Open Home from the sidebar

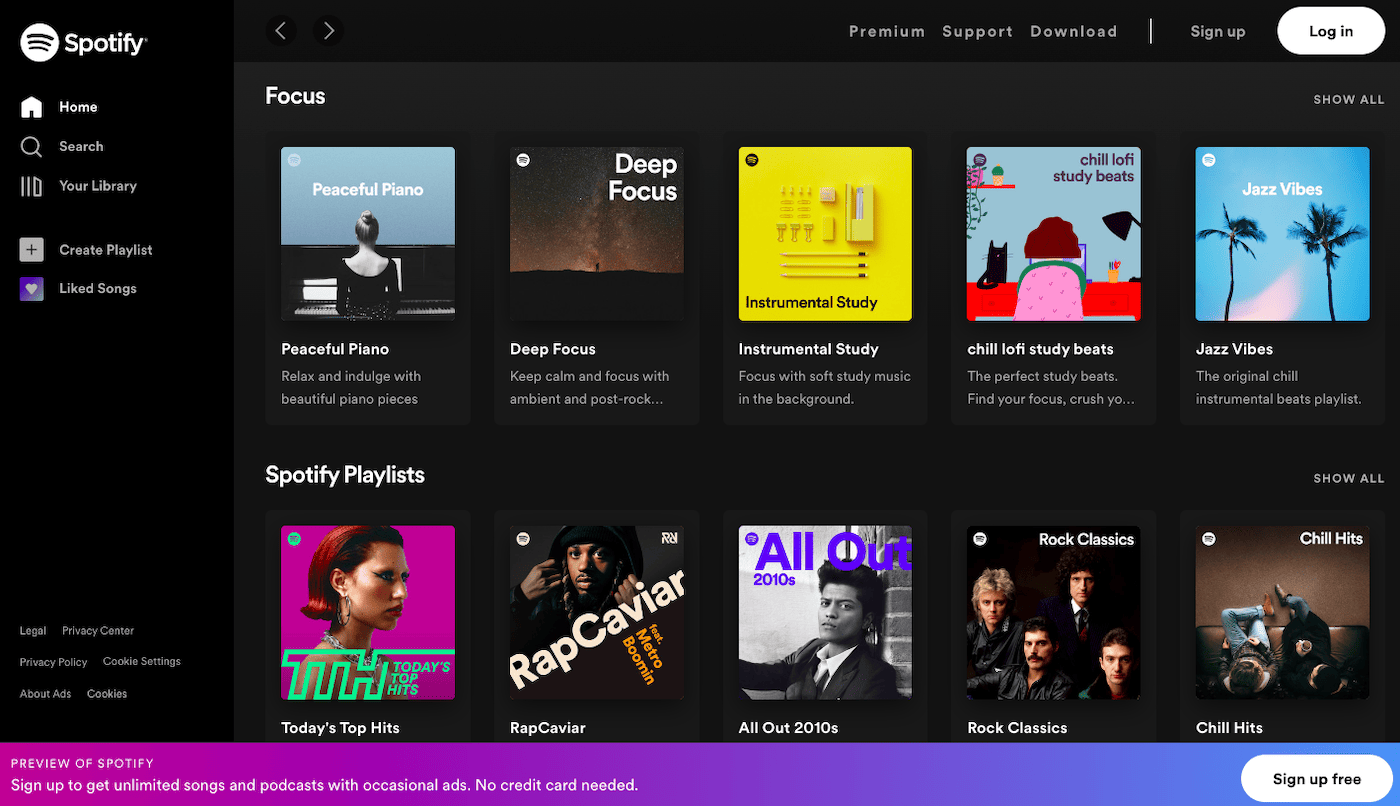tap(78, 107)
